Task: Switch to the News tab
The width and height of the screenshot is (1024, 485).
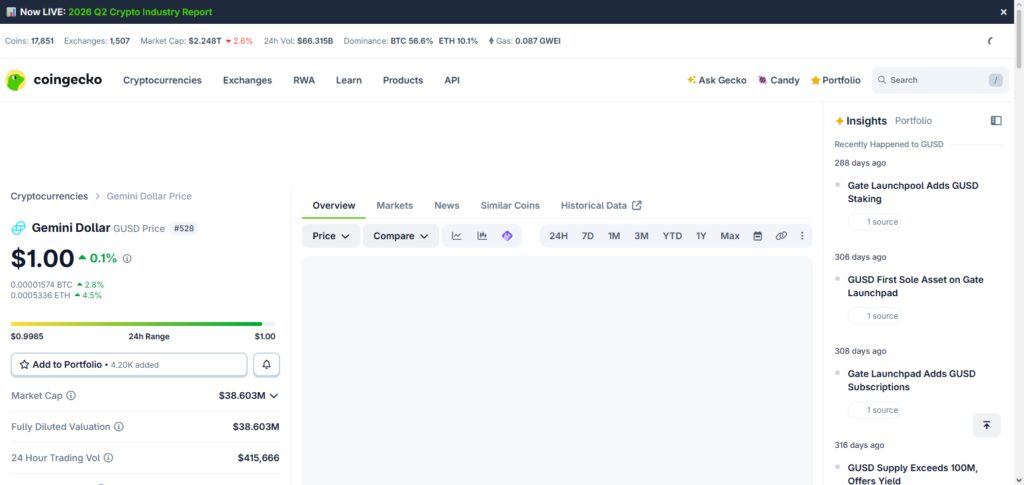Action: 447,206
